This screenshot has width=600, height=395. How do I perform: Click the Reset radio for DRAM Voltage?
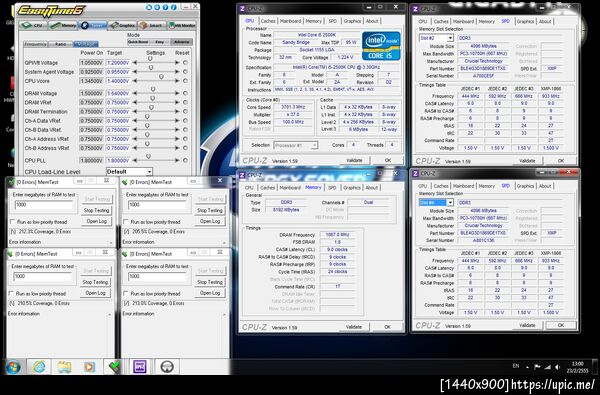(185, 93)
